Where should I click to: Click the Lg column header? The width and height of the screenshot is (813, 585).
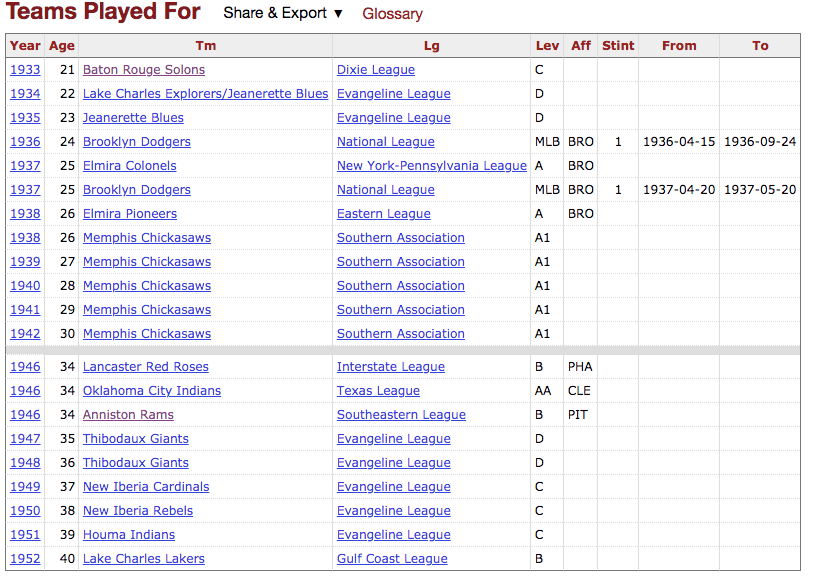click(431, 46)
